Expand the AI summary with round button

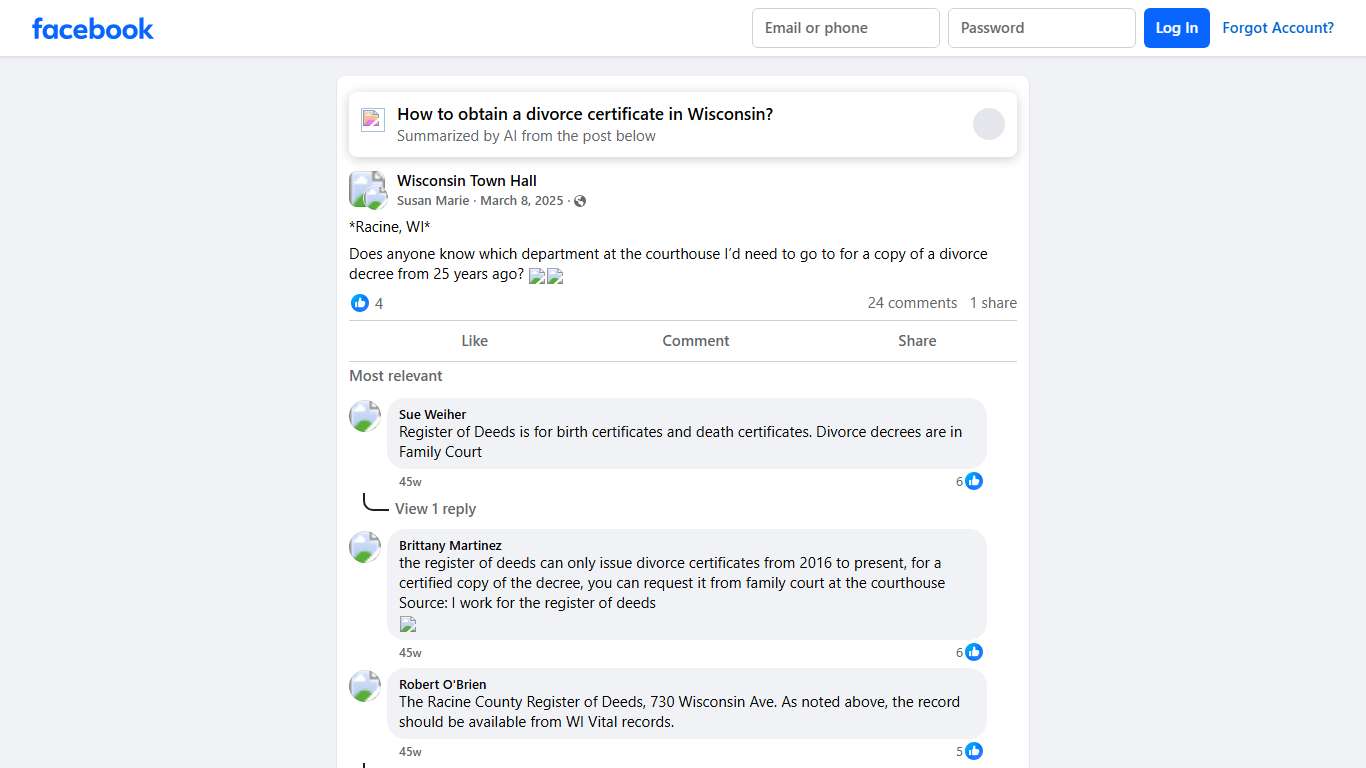988,124
